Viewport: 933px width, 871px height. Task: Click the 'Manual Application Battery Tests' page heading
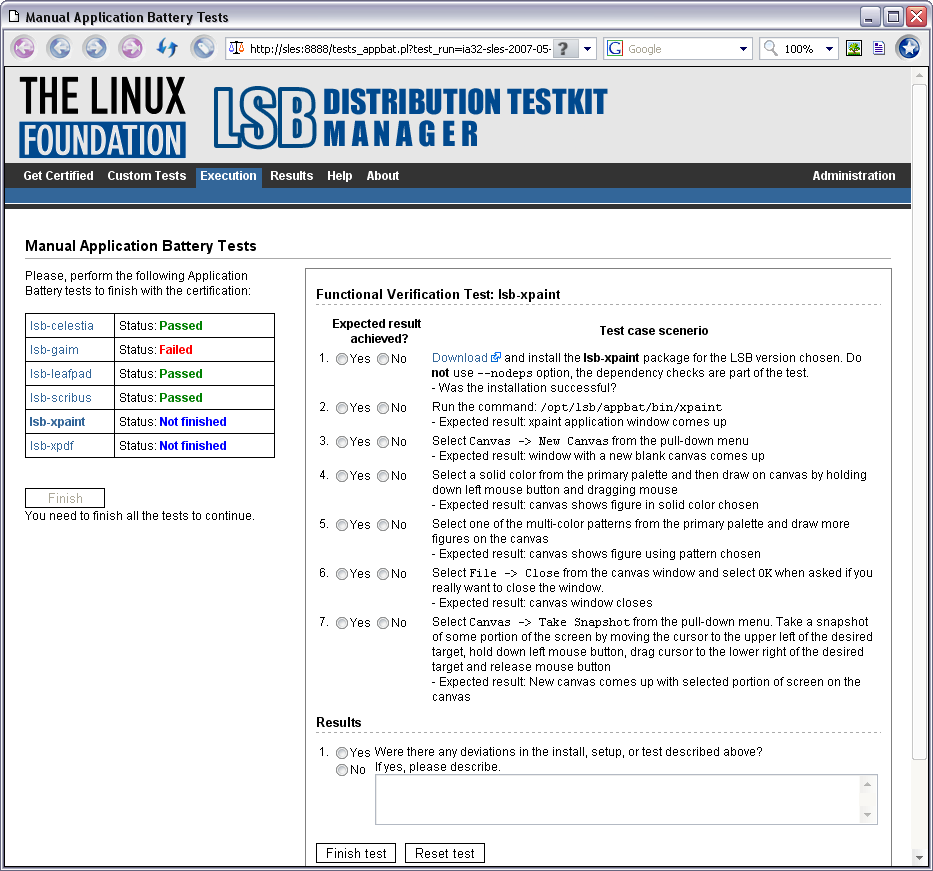[140, 246]
